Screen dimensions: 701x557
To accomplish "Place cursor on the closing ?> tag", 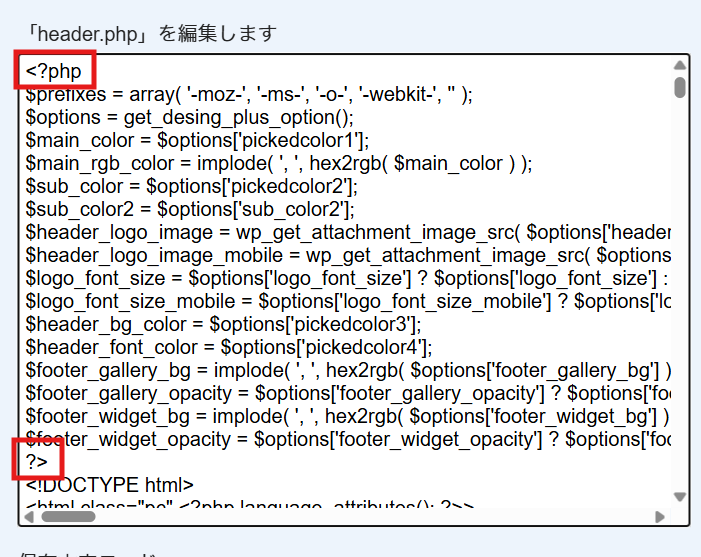I will point(38,461).
